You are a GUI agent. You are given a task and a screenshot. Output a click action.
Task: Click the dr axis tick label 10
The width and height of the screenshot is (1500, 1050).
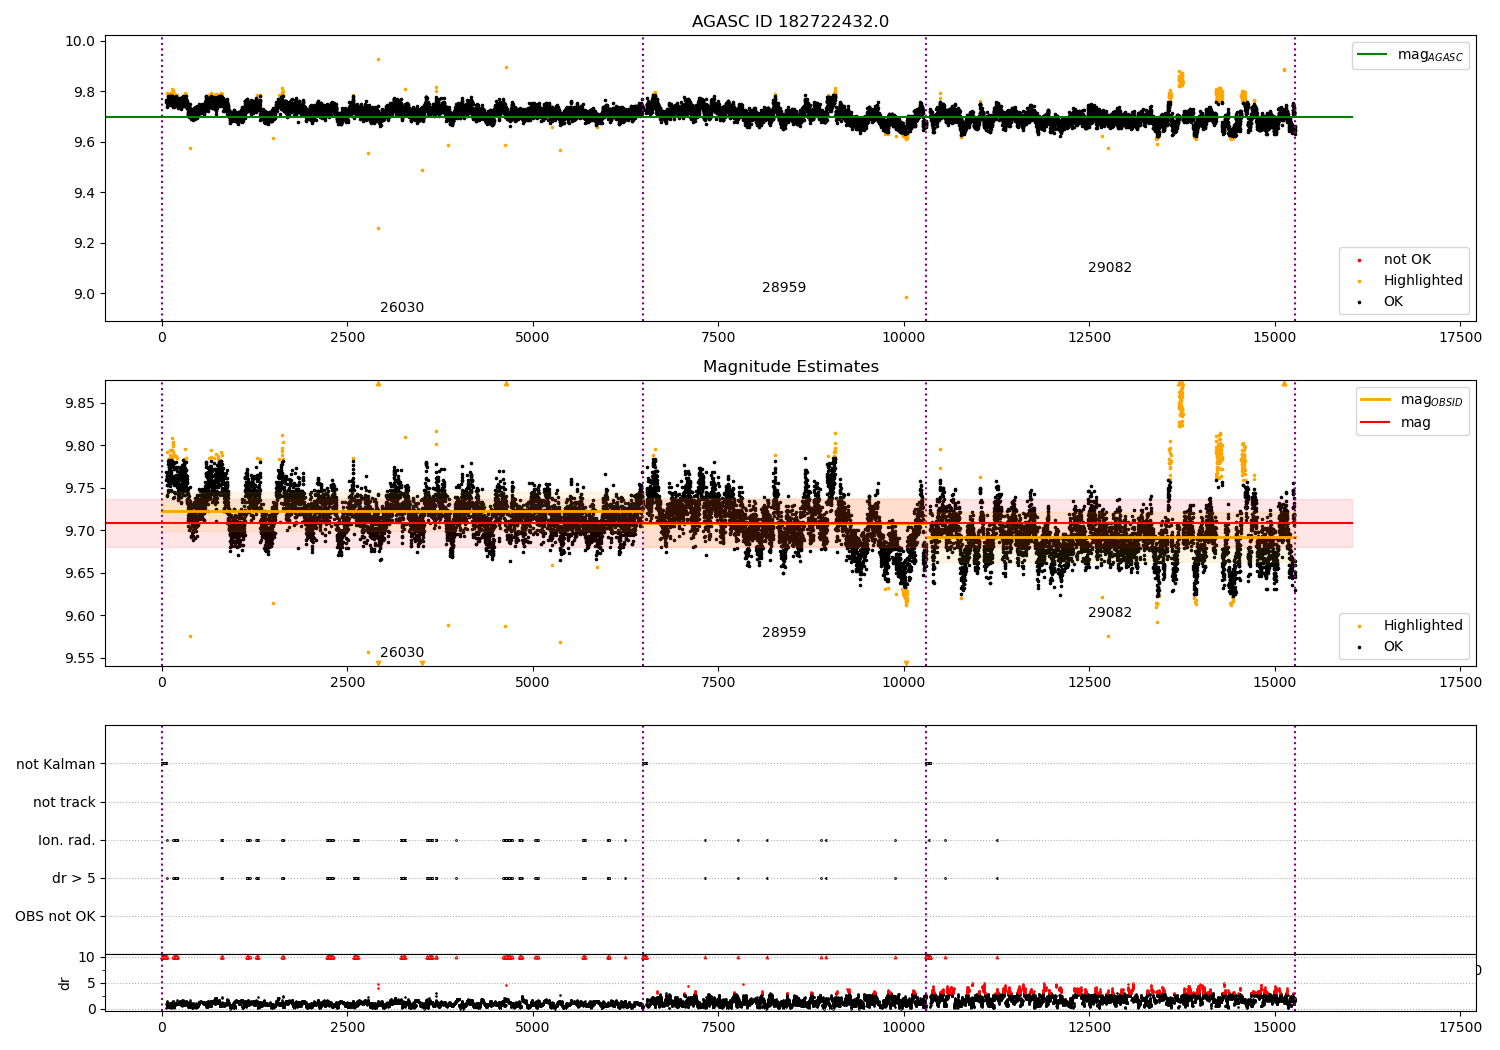87,957
